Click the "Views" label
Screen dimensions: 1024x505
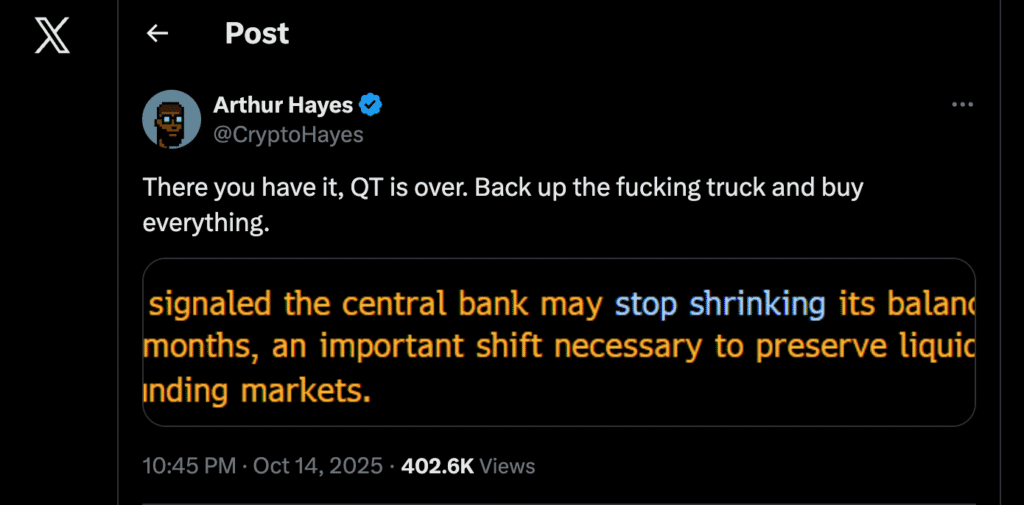[x=508, y=466]
